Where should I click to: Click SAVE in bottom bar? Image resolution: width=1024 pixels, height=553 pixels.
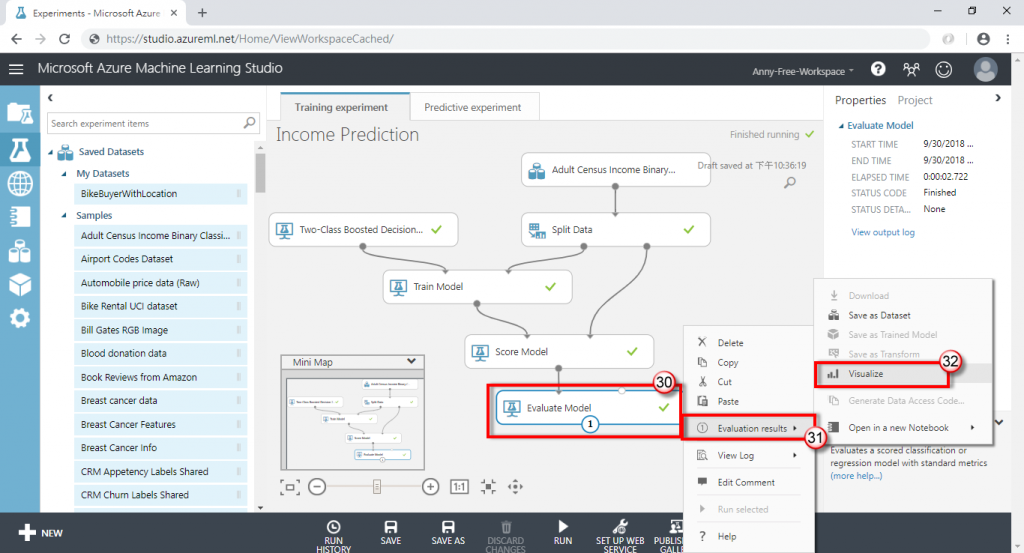(x=391, y=533)
